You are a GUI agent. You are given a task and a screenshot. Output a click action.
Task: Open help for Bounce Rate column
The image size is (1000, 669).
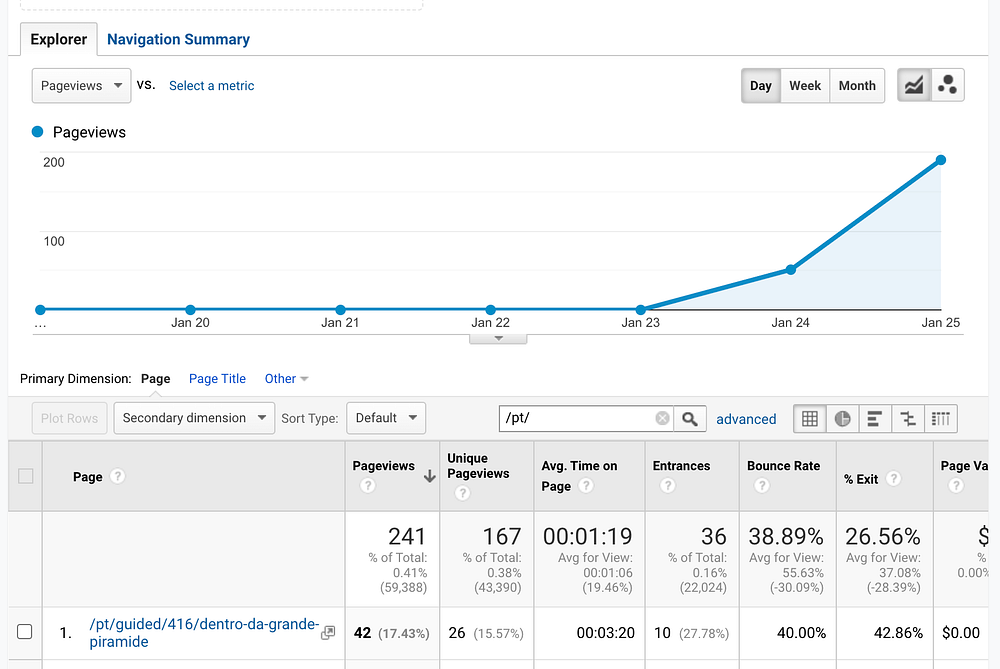click(761, 486)
